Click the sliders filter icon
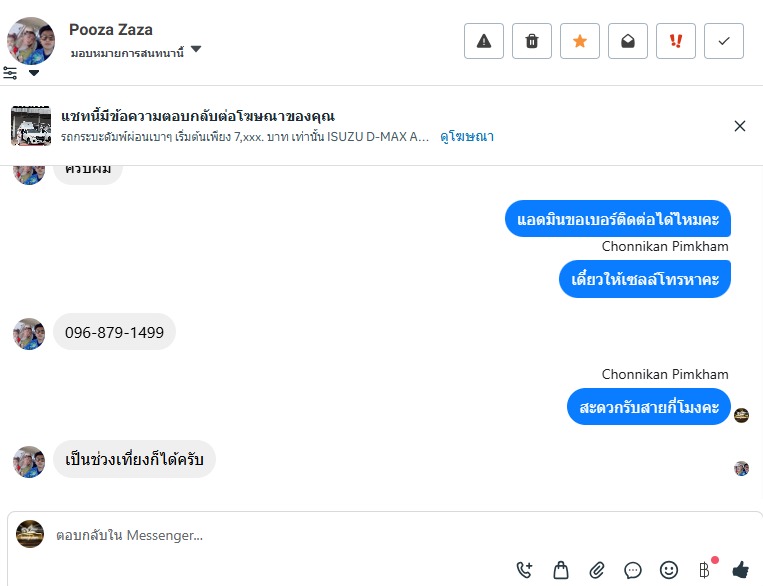 point(10,73)
